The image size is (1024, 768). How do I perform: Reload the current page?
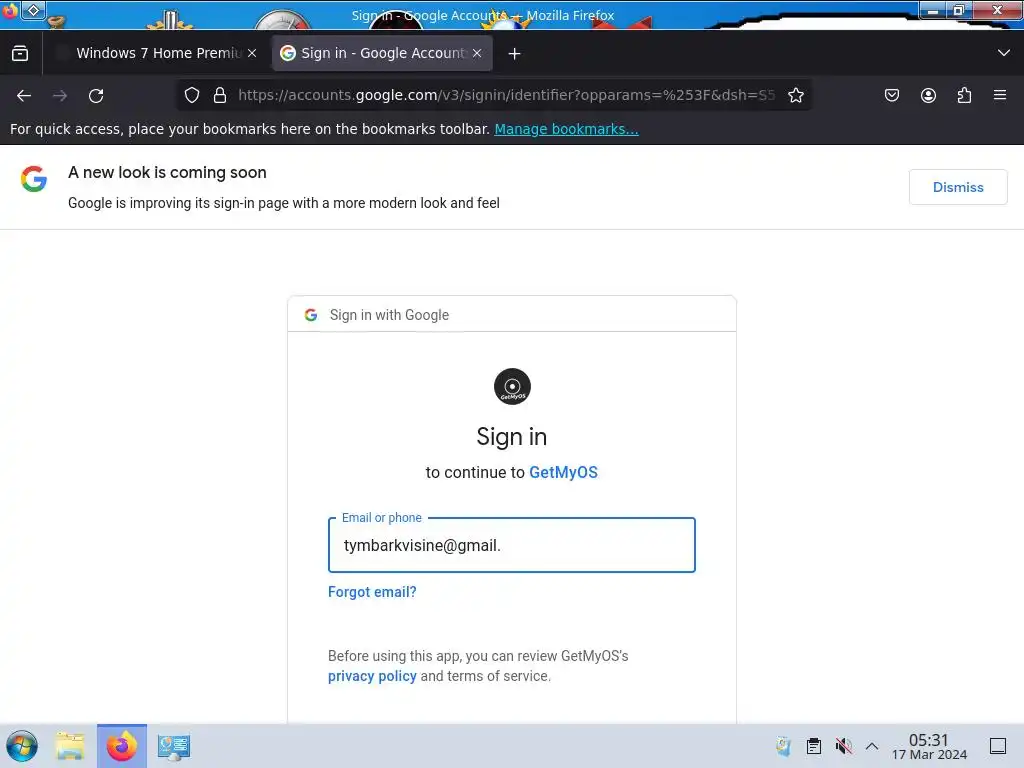[96, 95]
